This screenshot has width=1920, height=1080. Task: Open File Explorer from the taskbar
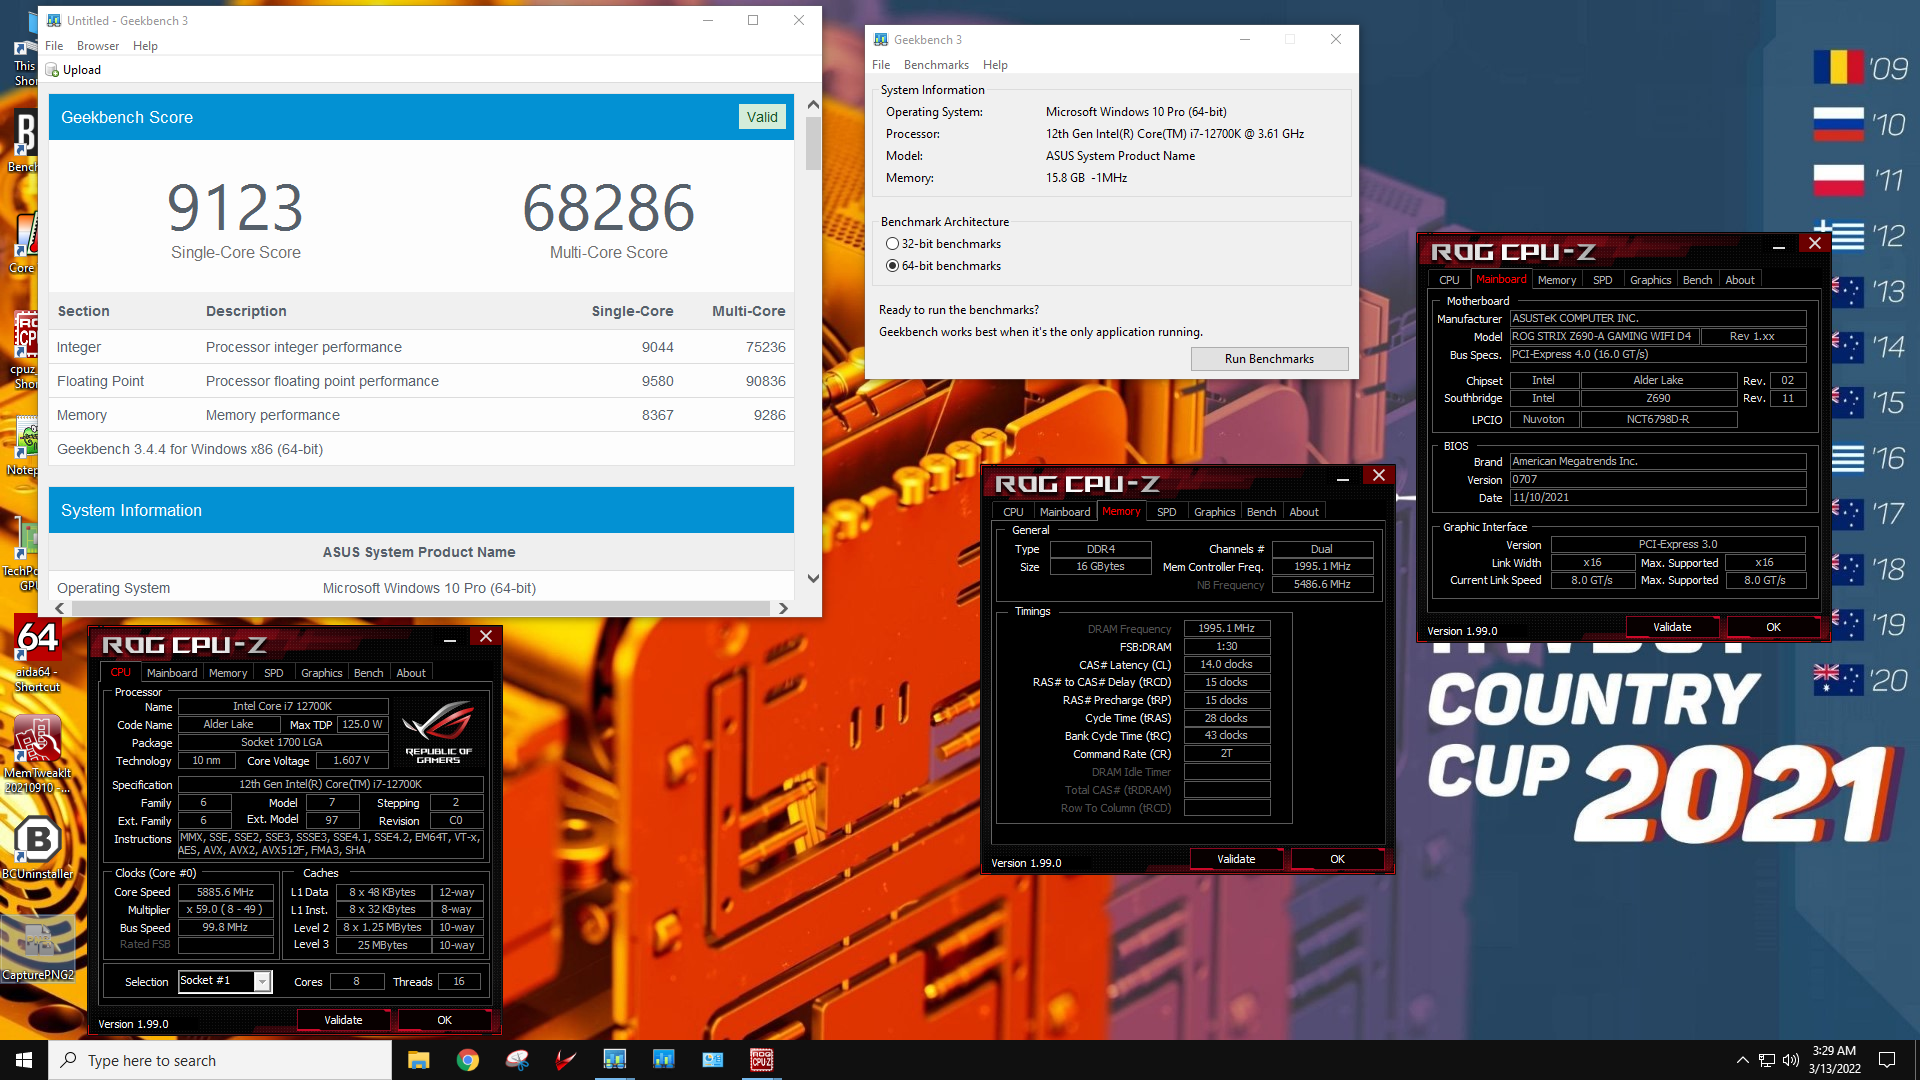(x=418, y=1060)
